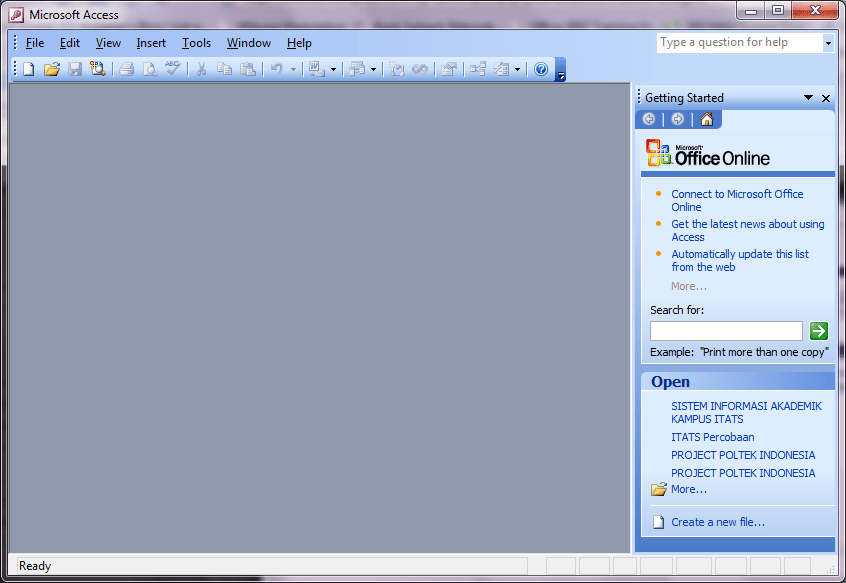Click the Office Online logo
This screenshot has width=846, height=583.
click(708, 153)
